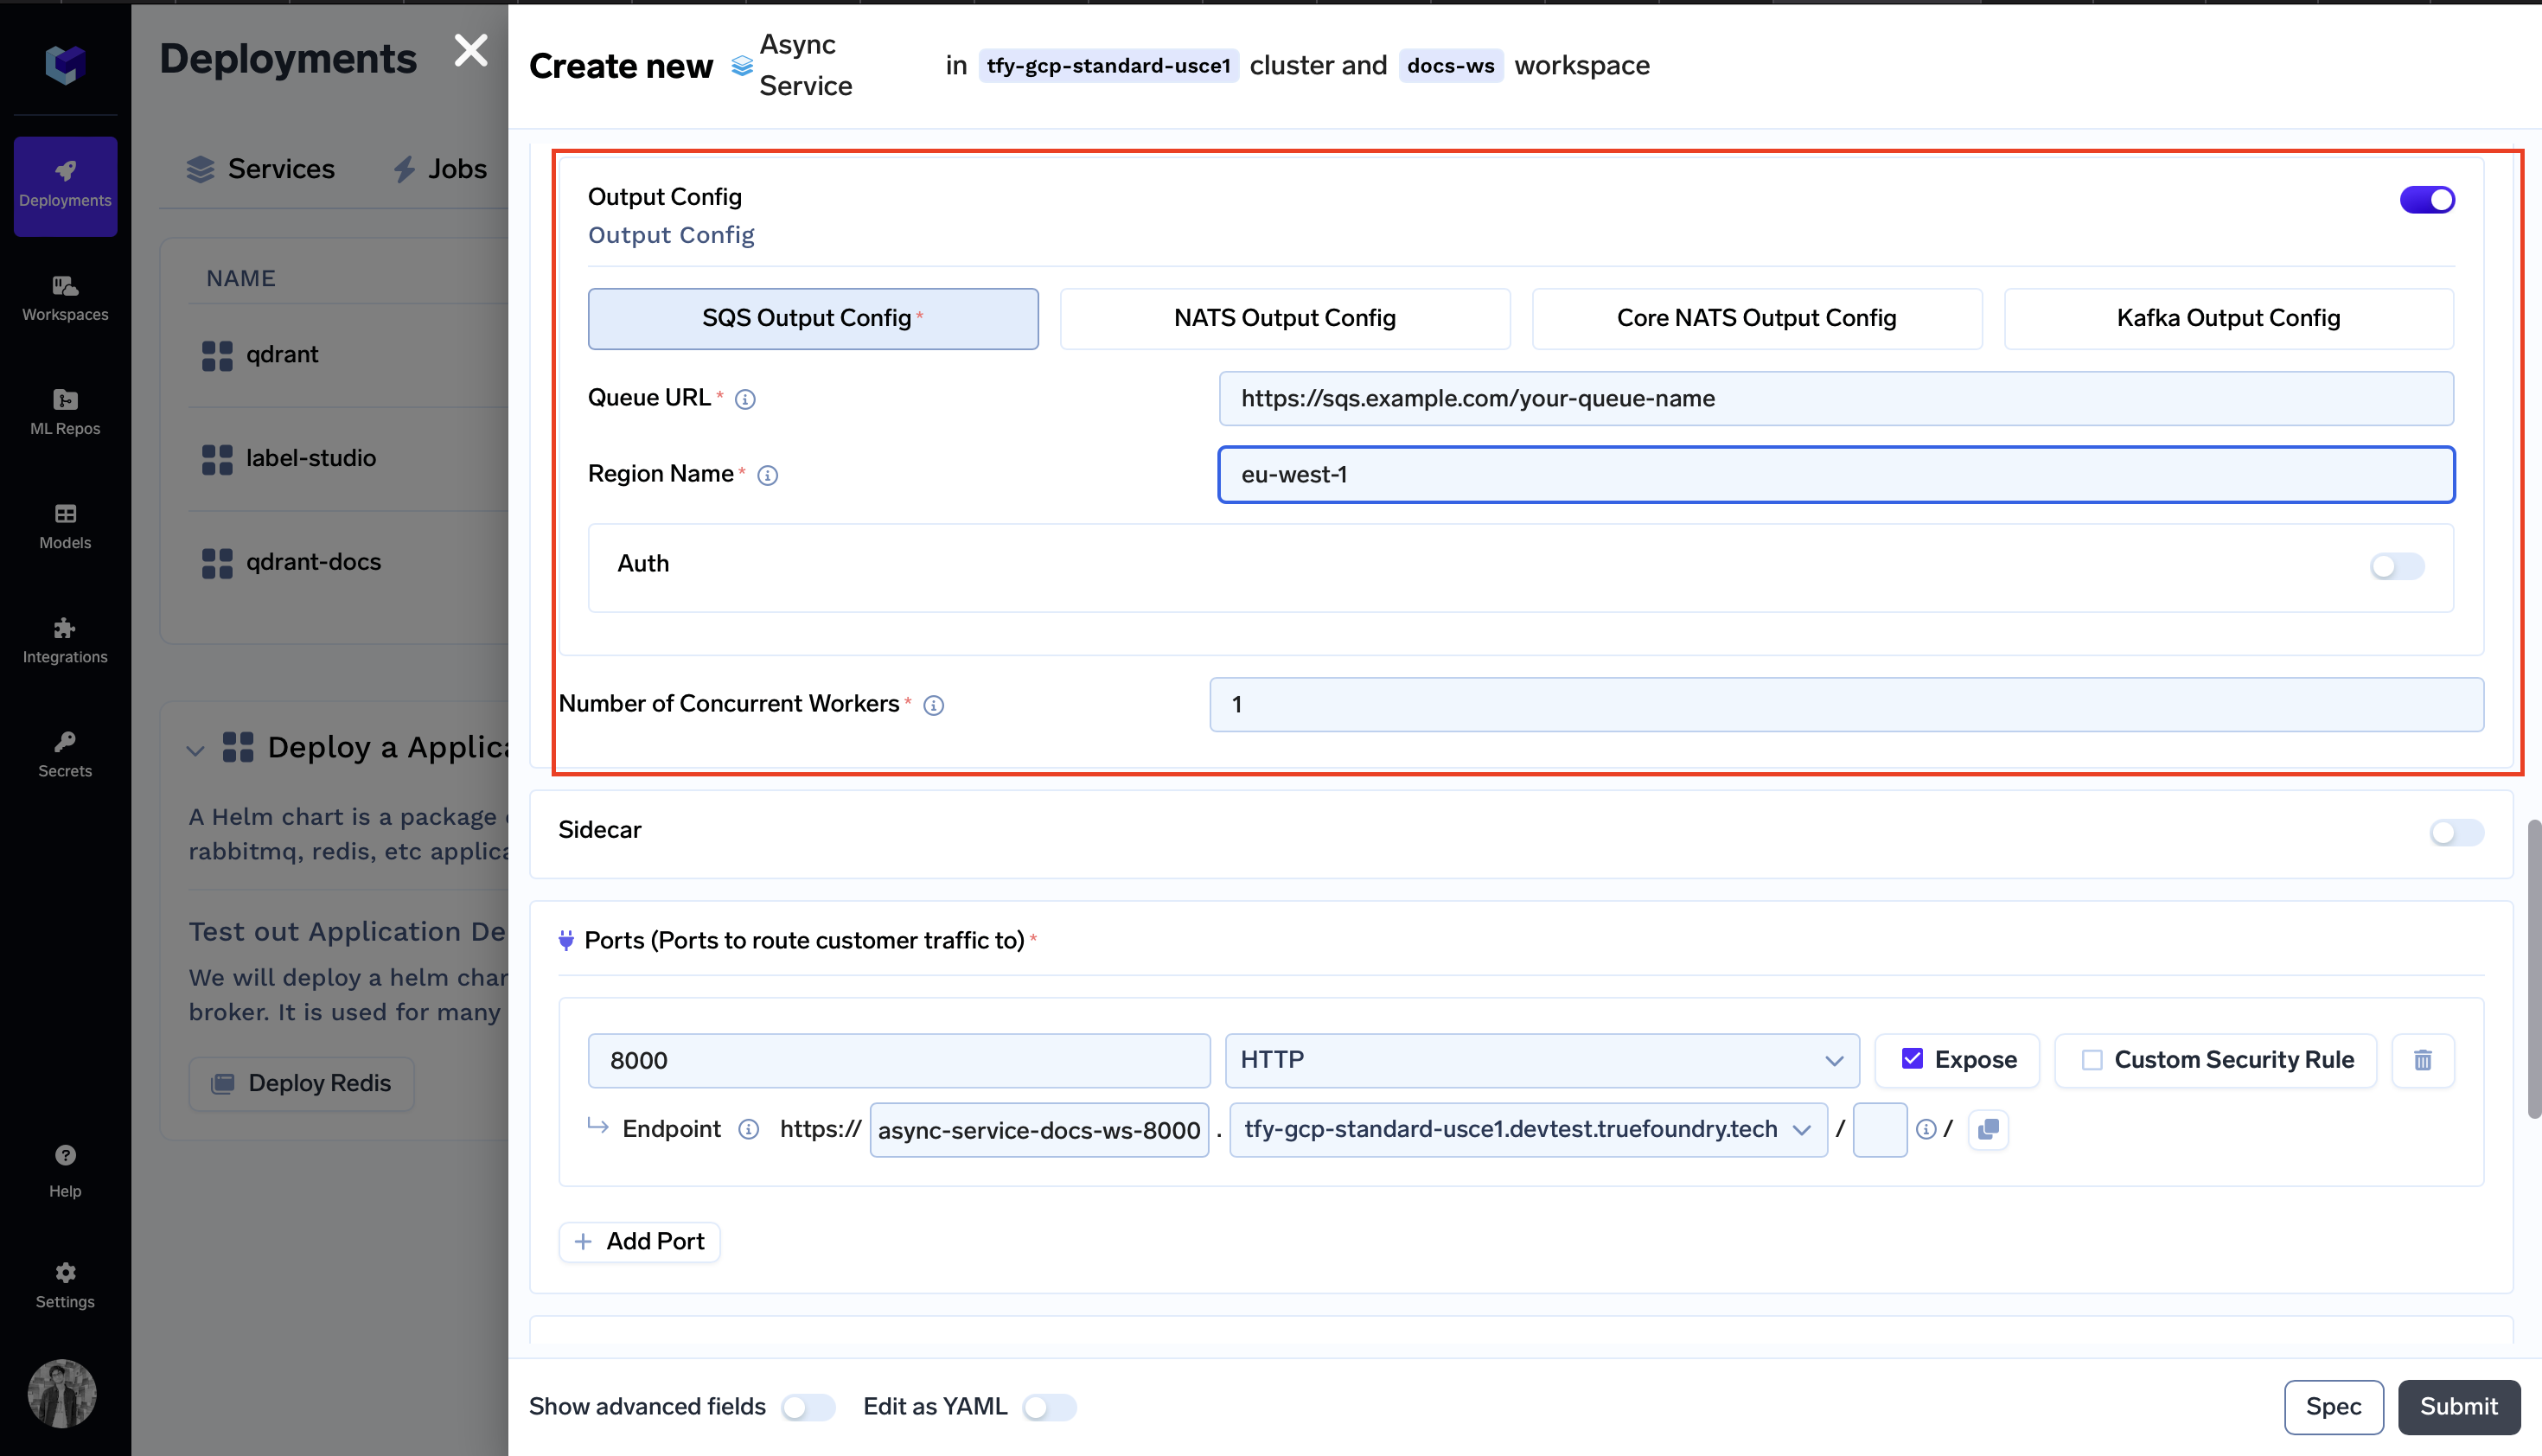Click the Queue URL input field
2542x1456 pixels.
click(x=1836, y=398)
